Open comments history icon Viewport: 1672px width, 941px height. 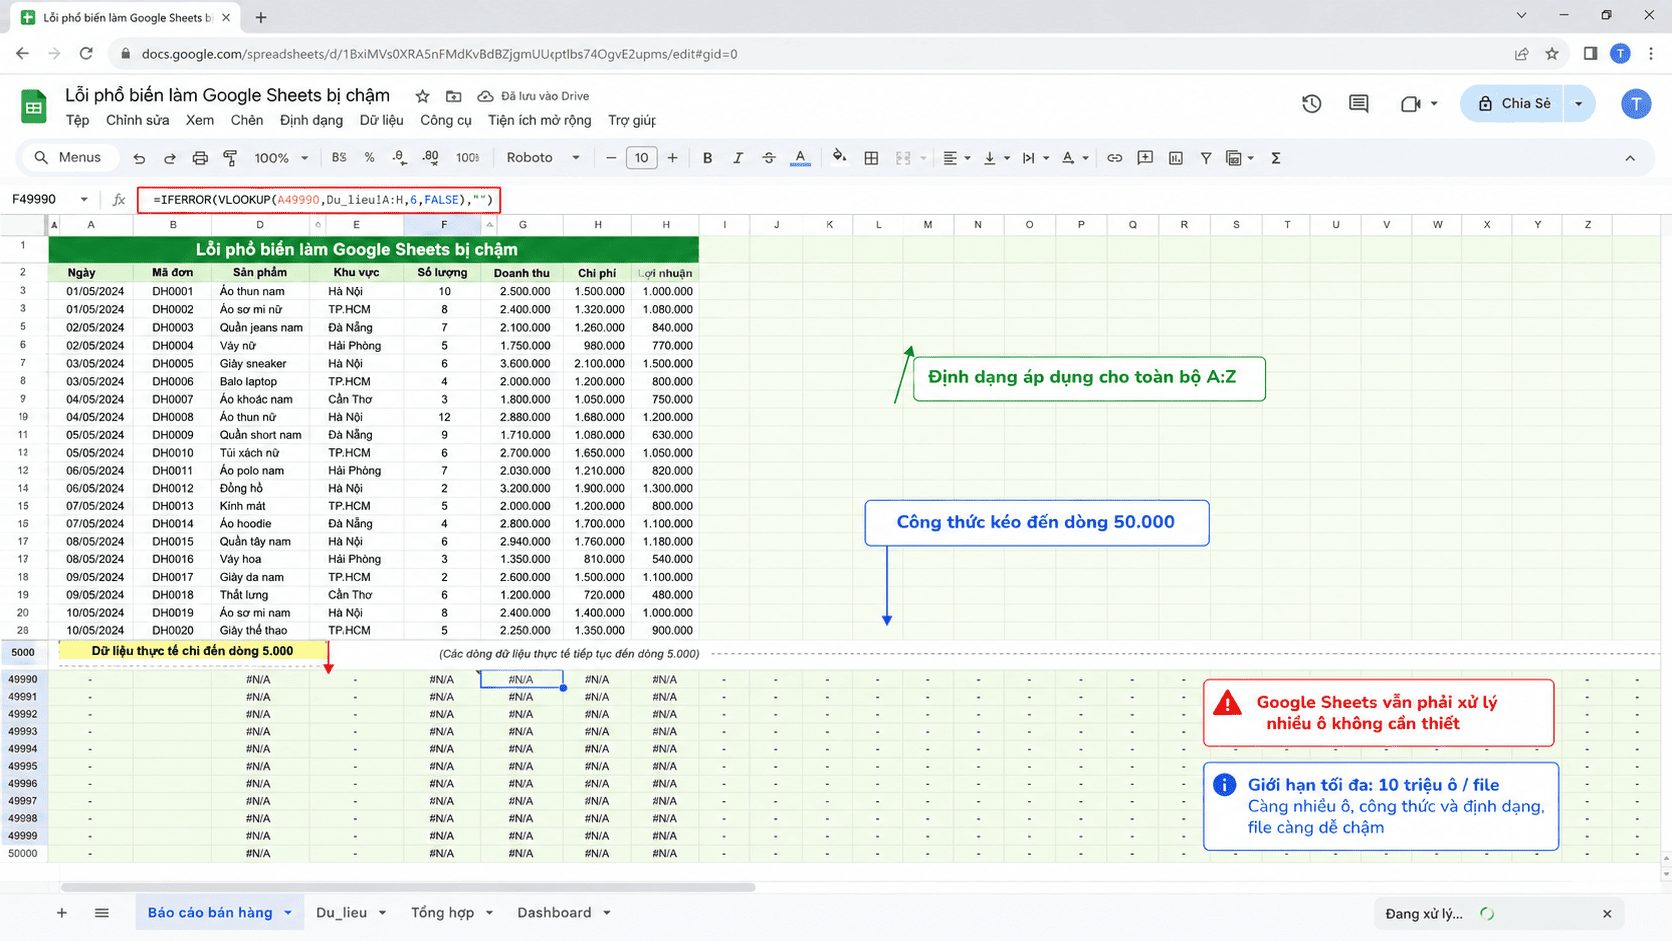(1358, 103)
